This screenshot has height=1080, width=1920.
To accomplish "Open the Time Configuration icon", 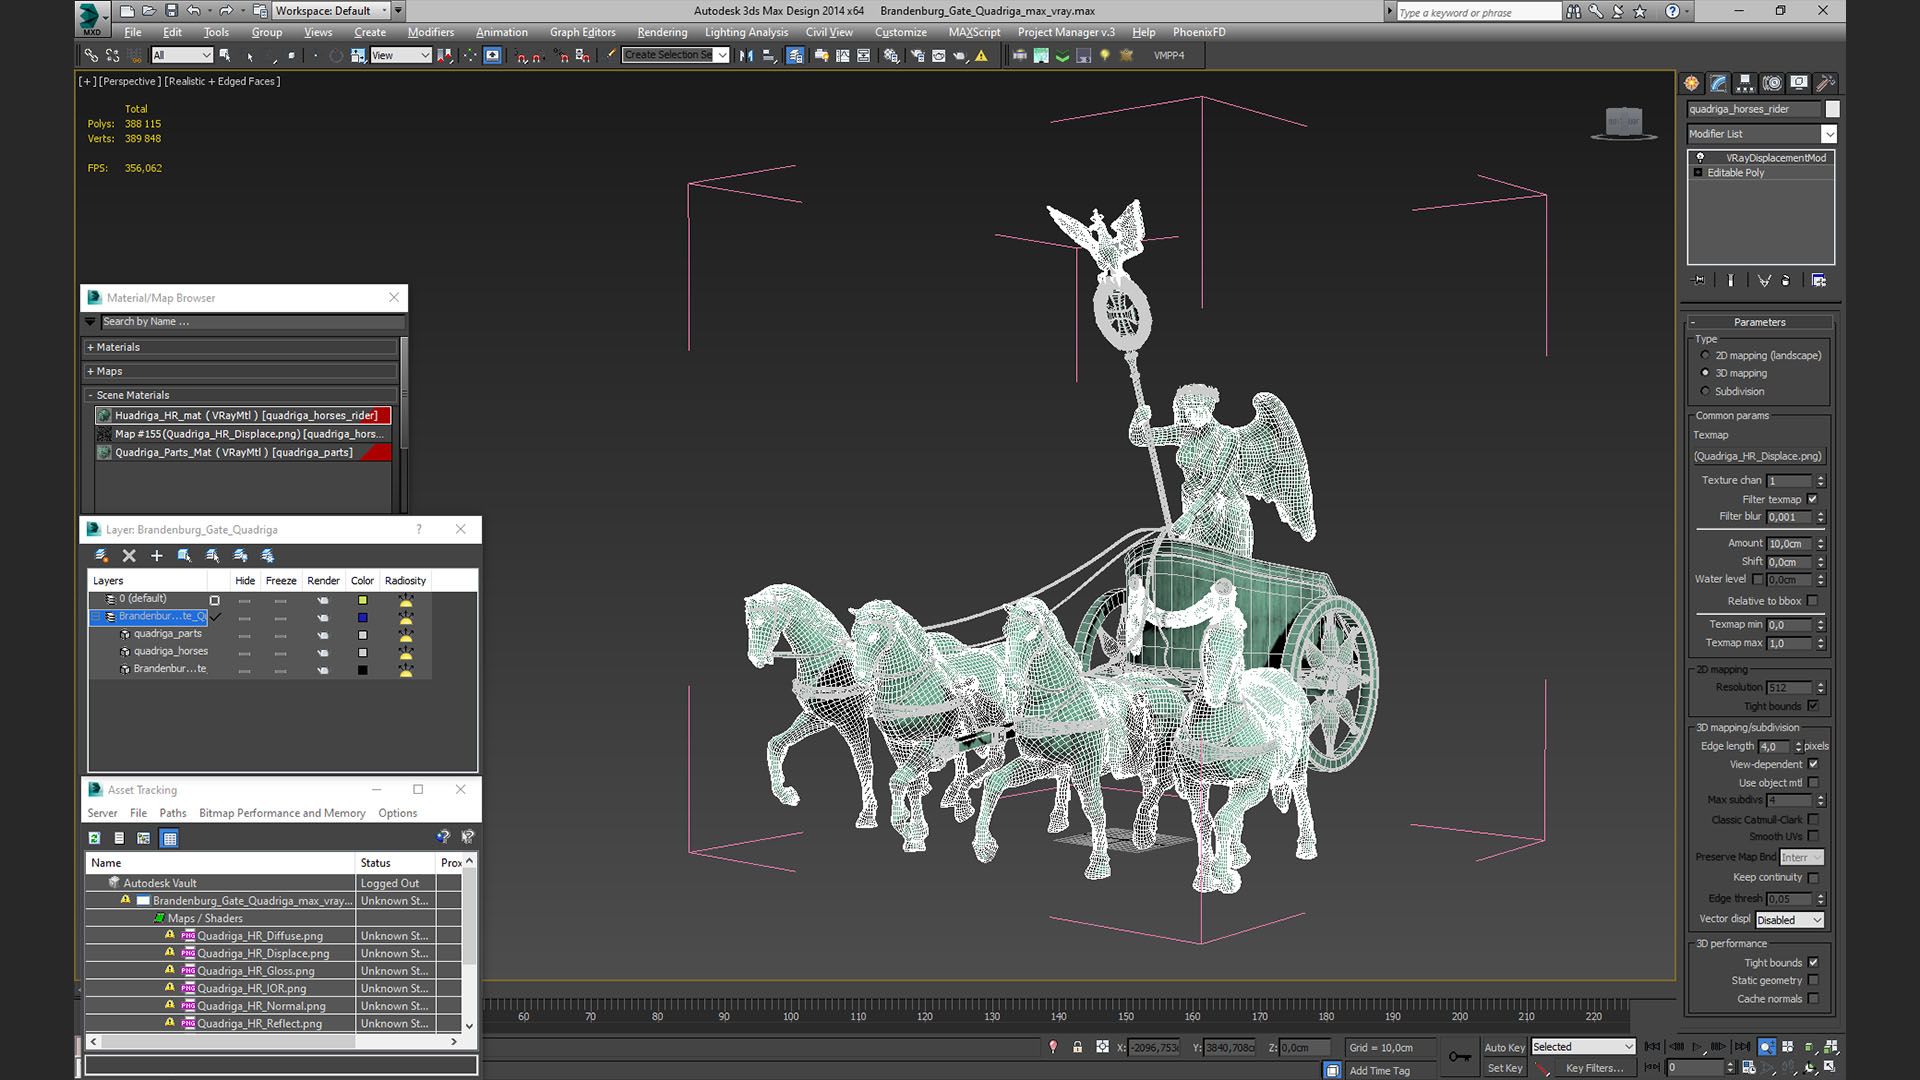I will pyautogui.click(x=1749, y=1067).
